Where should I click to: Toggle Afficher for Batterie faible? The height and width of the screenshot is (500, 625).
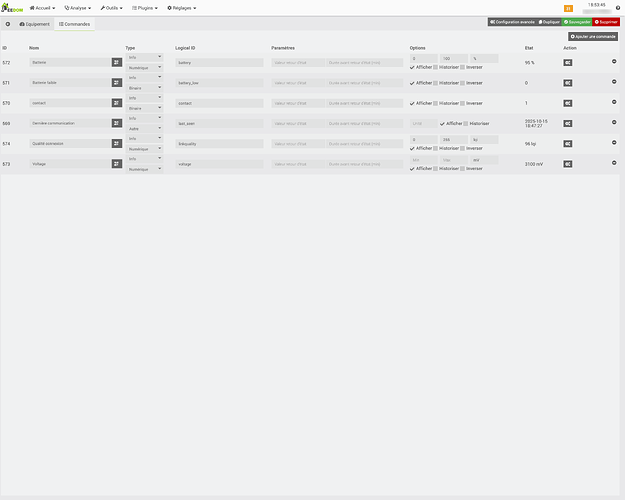tap(412, 83)
